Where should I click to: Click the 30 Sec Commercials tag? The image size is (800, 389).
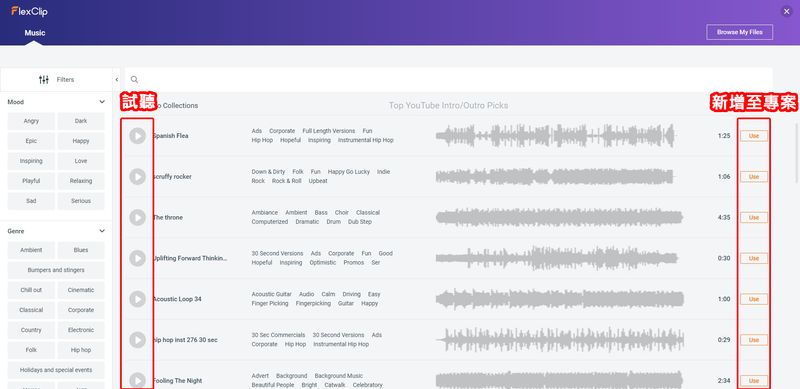tap(278, 335)
